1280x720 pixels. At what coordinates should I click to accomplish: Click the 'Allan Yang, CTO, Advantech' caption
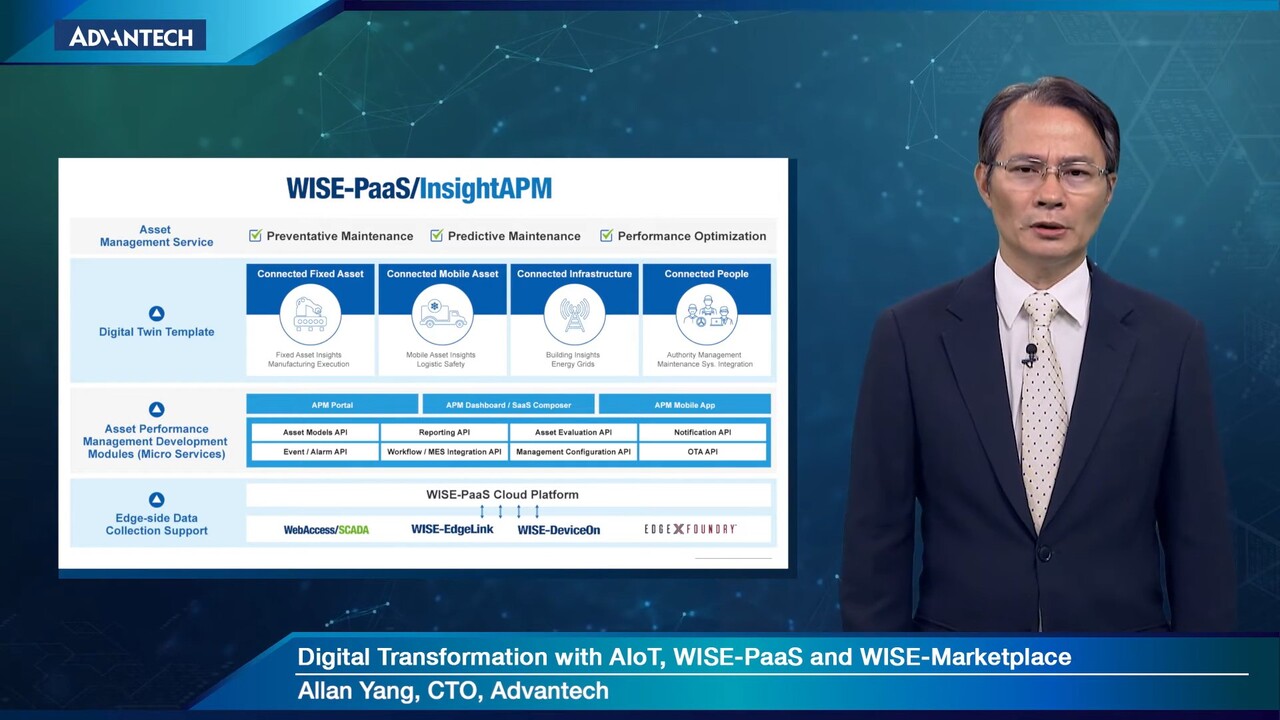pyautogui.click(x=453, y=691)
